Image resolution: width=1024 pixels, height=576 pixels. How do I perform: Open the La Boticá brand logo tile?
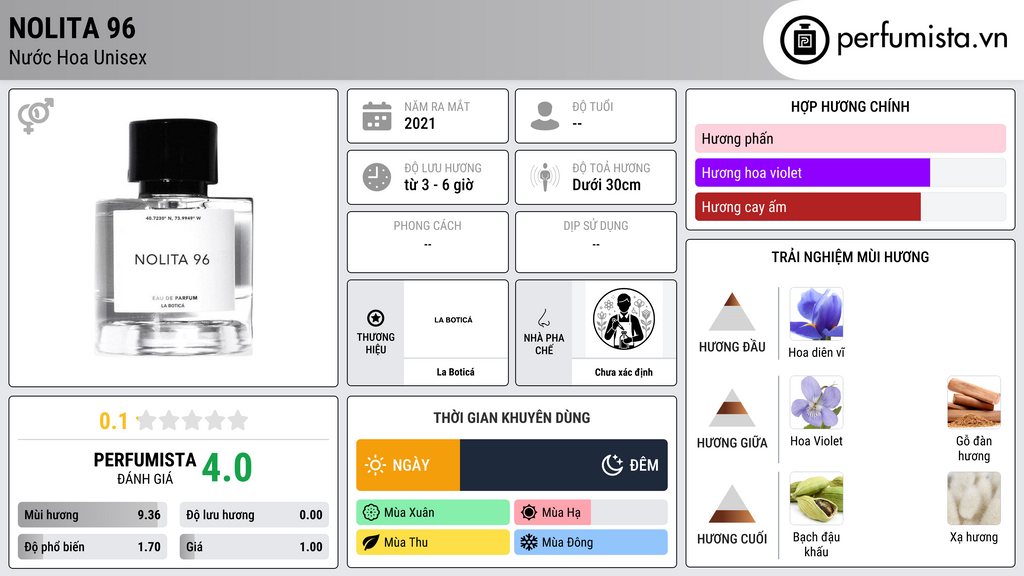(x=455, y=319)
